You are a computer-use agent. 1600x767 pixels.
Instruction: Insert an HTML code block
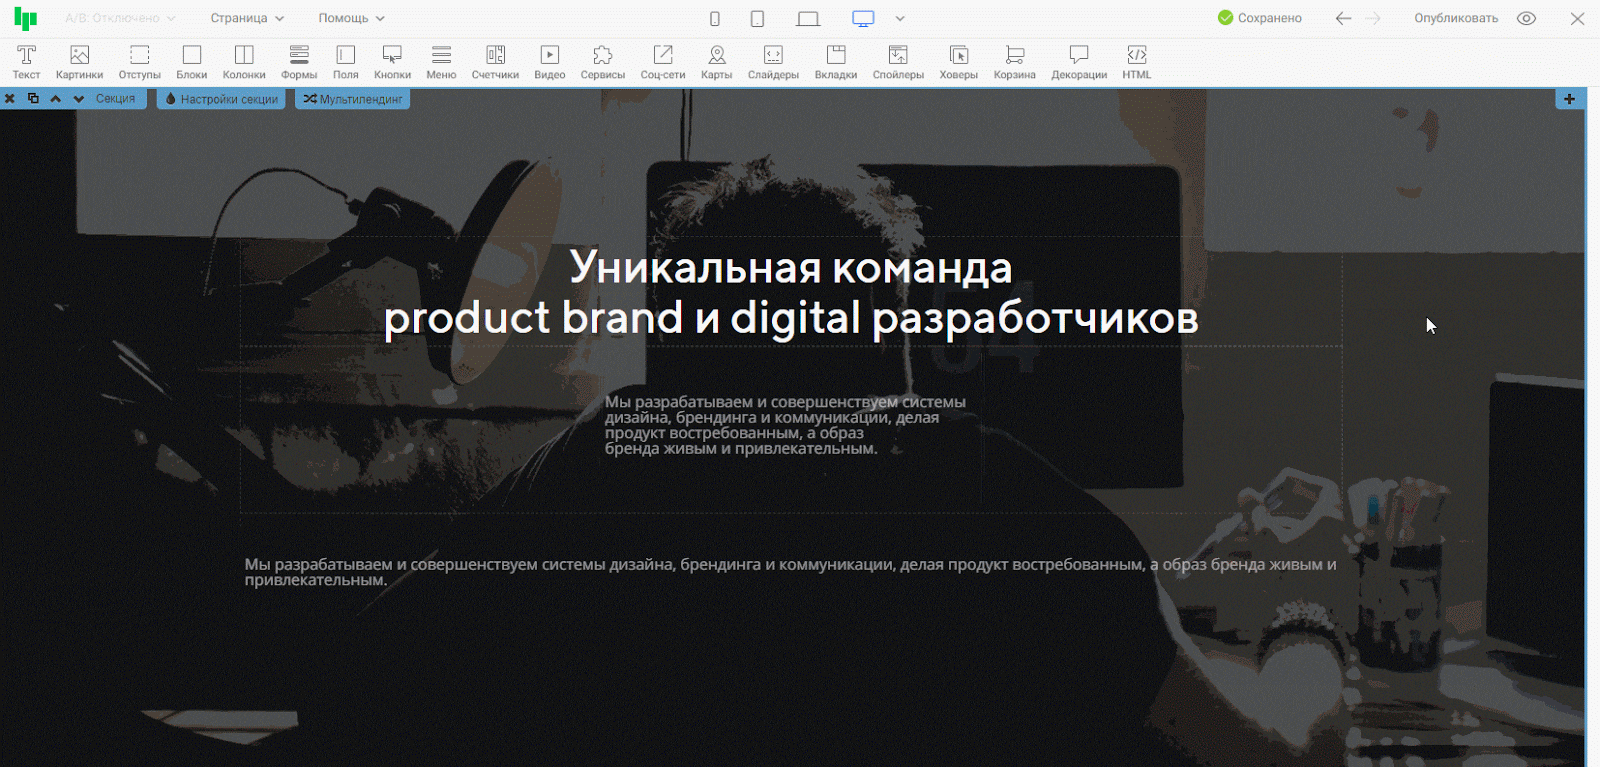[1136, 62]
